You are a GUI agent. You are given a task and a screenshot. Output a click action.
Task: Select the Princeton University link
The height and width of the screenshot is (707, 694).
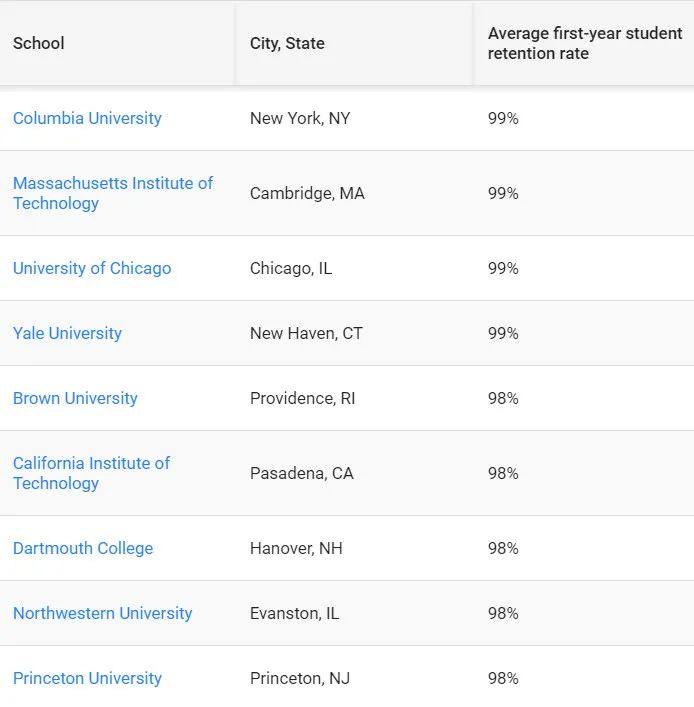87,678
